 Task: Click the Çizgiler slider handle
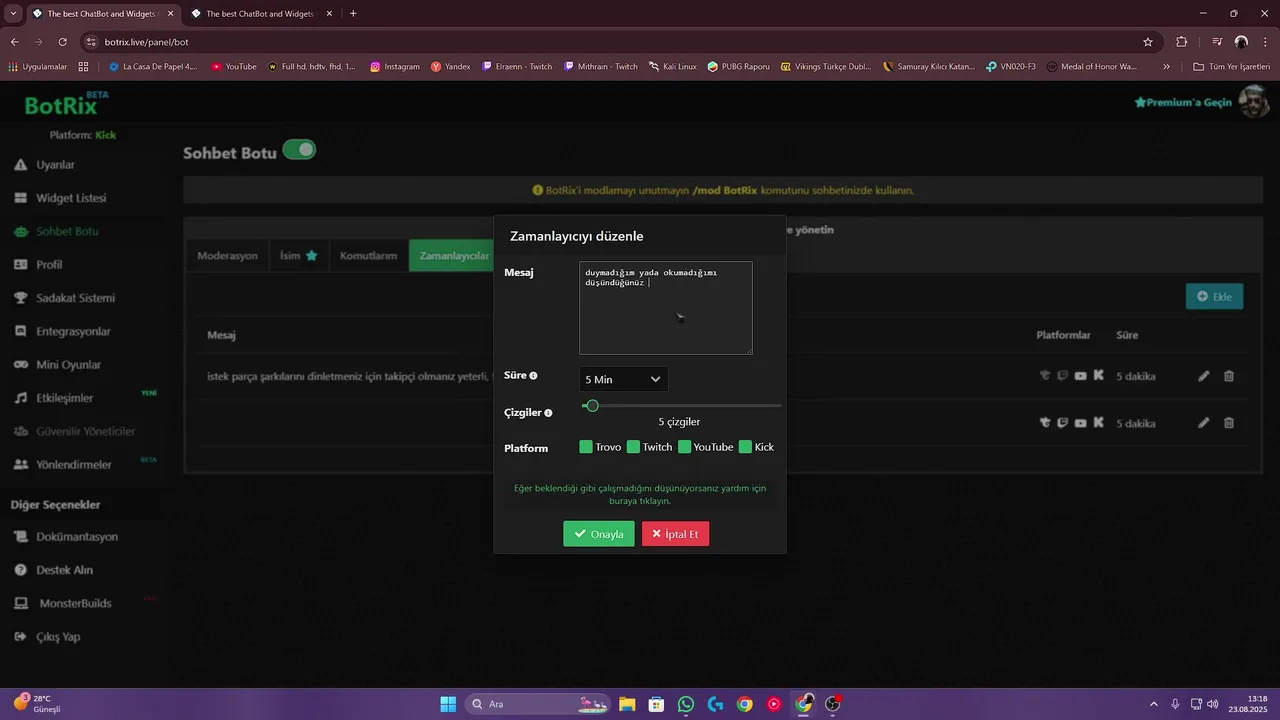pos(592,406)
